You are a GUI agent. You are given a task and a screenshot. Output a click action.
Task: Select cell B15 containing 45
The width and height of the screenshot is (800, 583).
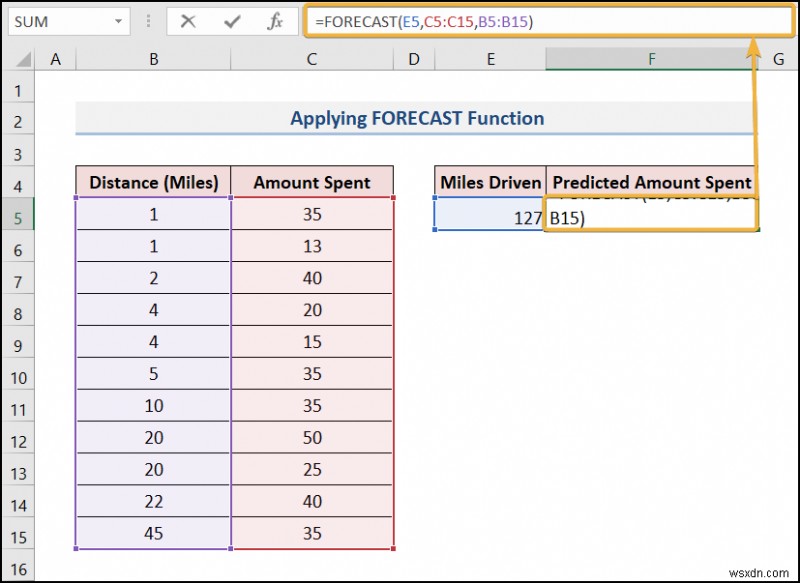click(x=152, y=534)
